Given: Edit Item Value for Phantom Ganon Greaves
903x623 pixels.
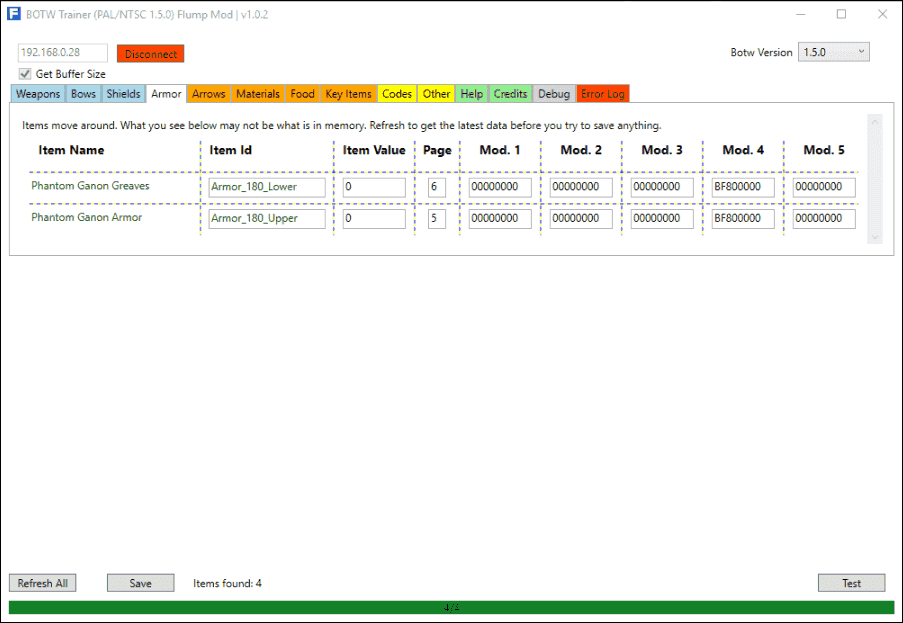Looking at the screenshot, I should (374, 187).
